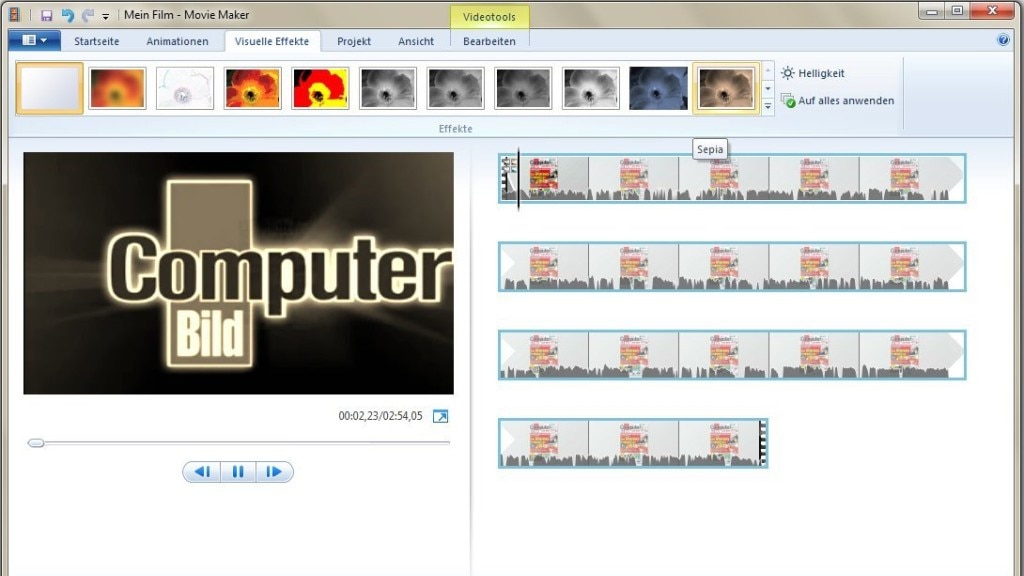
Task: Open the Bearbeiten tab under Videotools
Action: pos(489,41)
